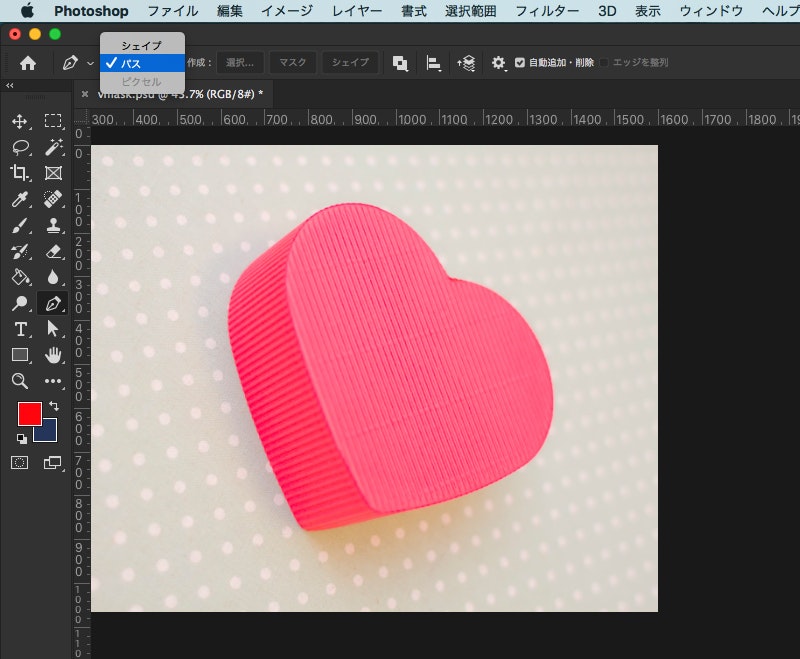
Task: Open the gear settings dropdown in options bar
Action: pyautogui.click(x=498, y=63)
